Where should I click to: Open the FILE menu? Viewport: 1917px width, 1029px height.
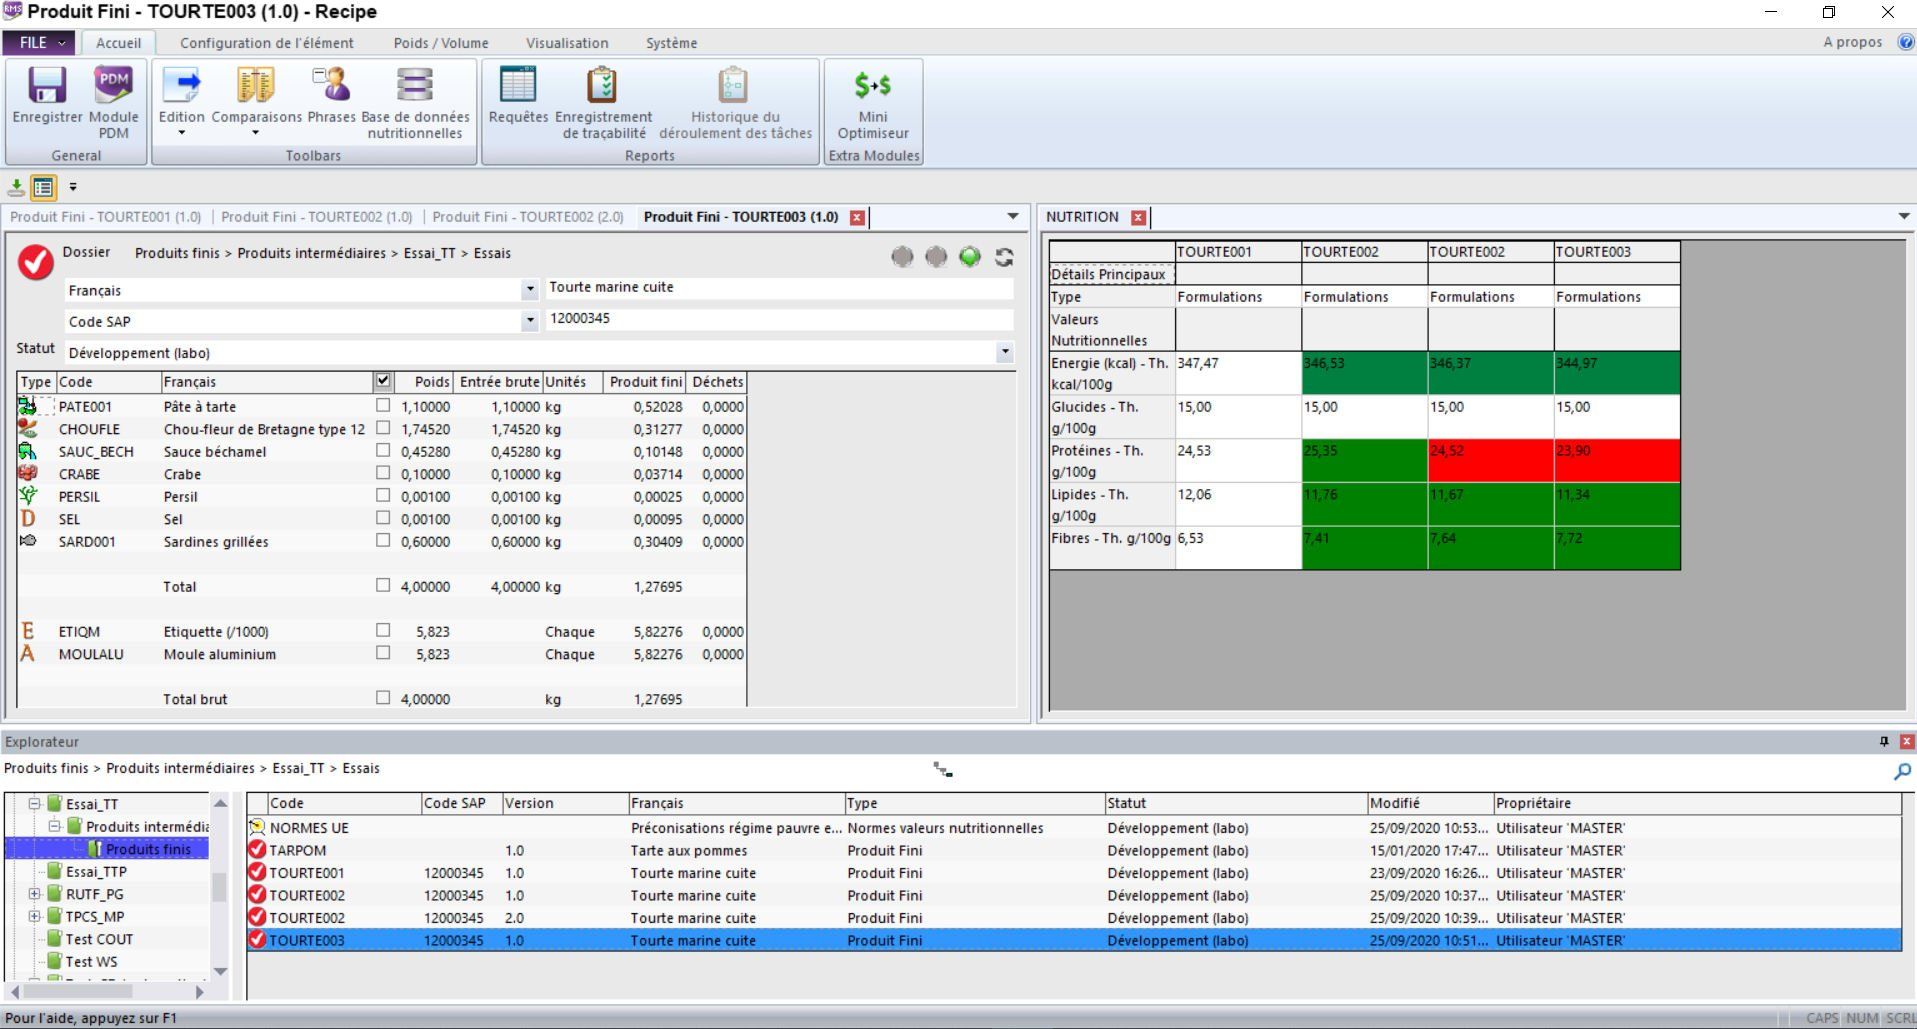coord(39,43)
